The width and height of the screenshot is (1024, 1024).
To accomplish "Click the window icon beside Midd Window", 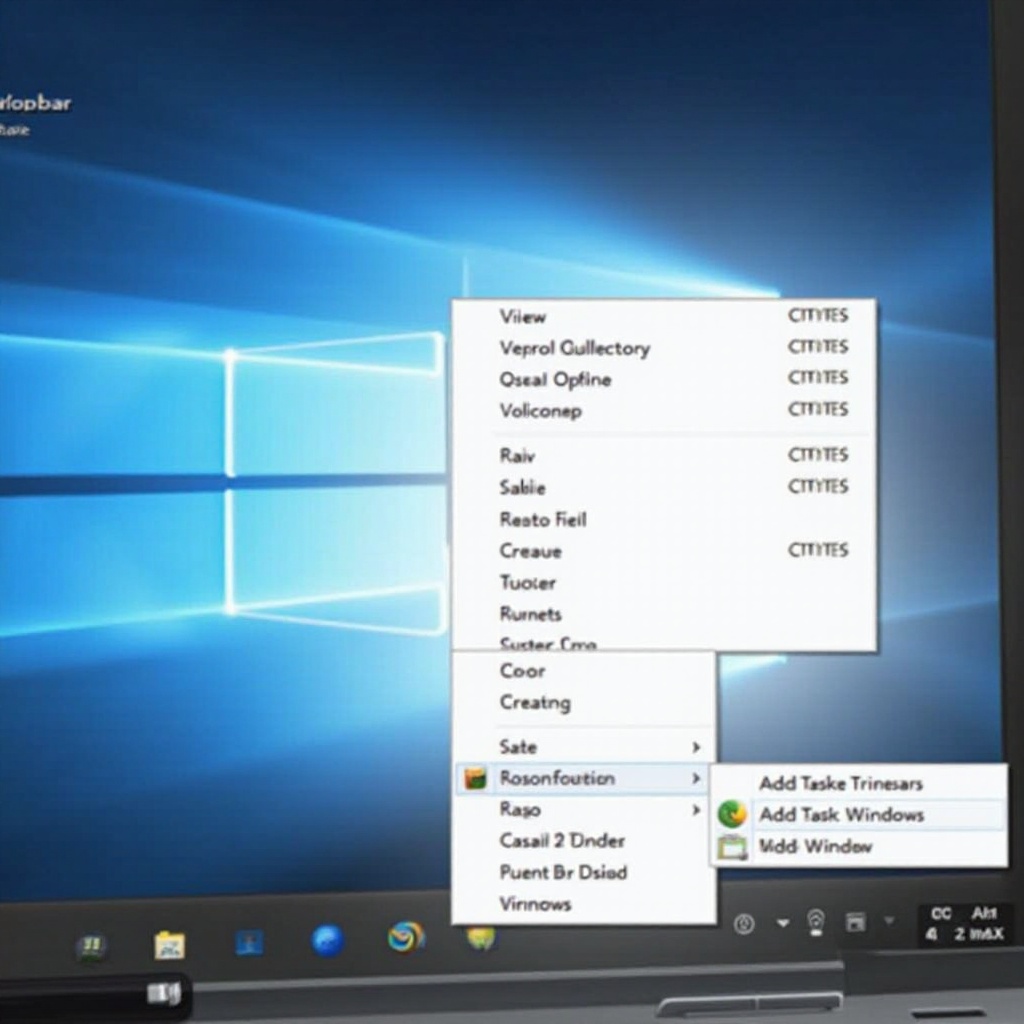I will click(732, 847).
